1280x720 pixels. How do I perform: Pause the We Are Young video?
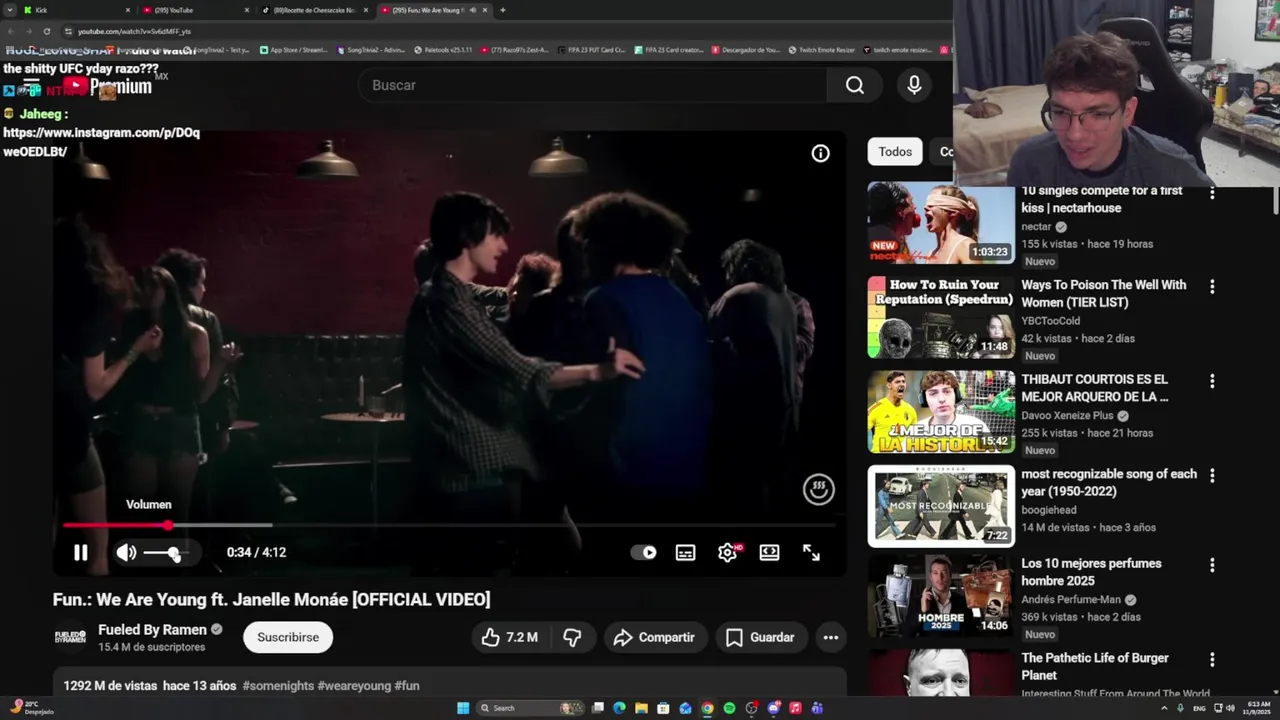81,552
